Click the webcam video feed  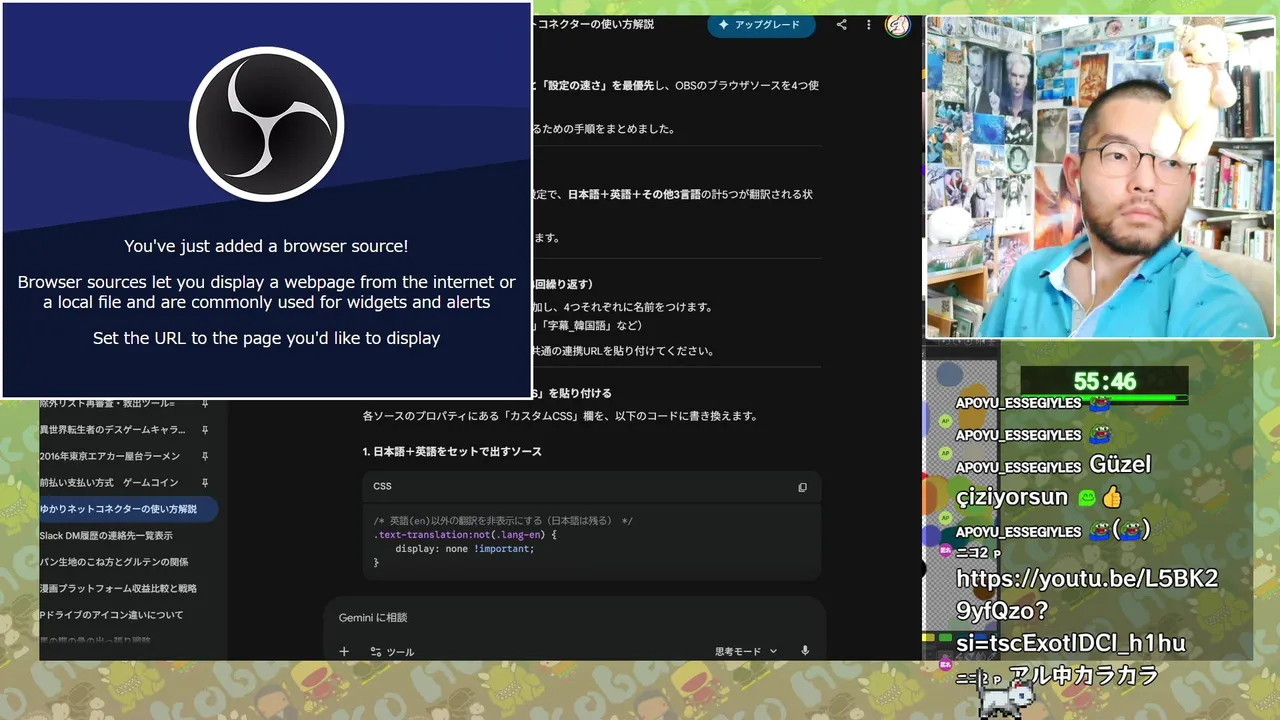pos(1099,176)
